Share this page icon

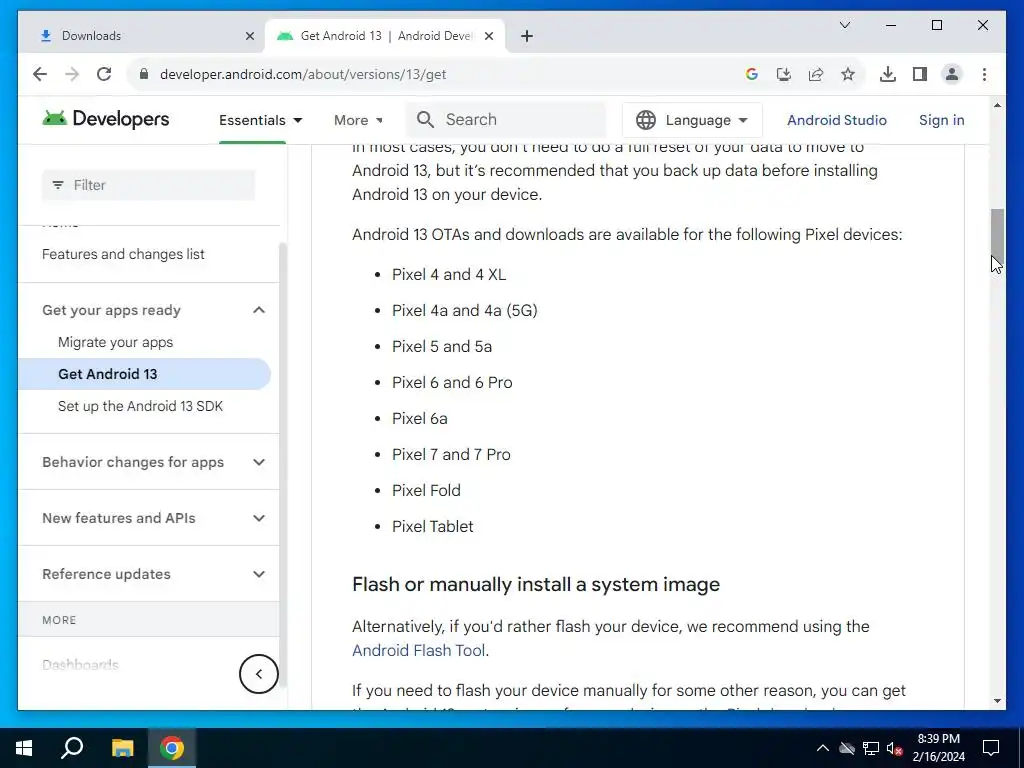(816, 74)
